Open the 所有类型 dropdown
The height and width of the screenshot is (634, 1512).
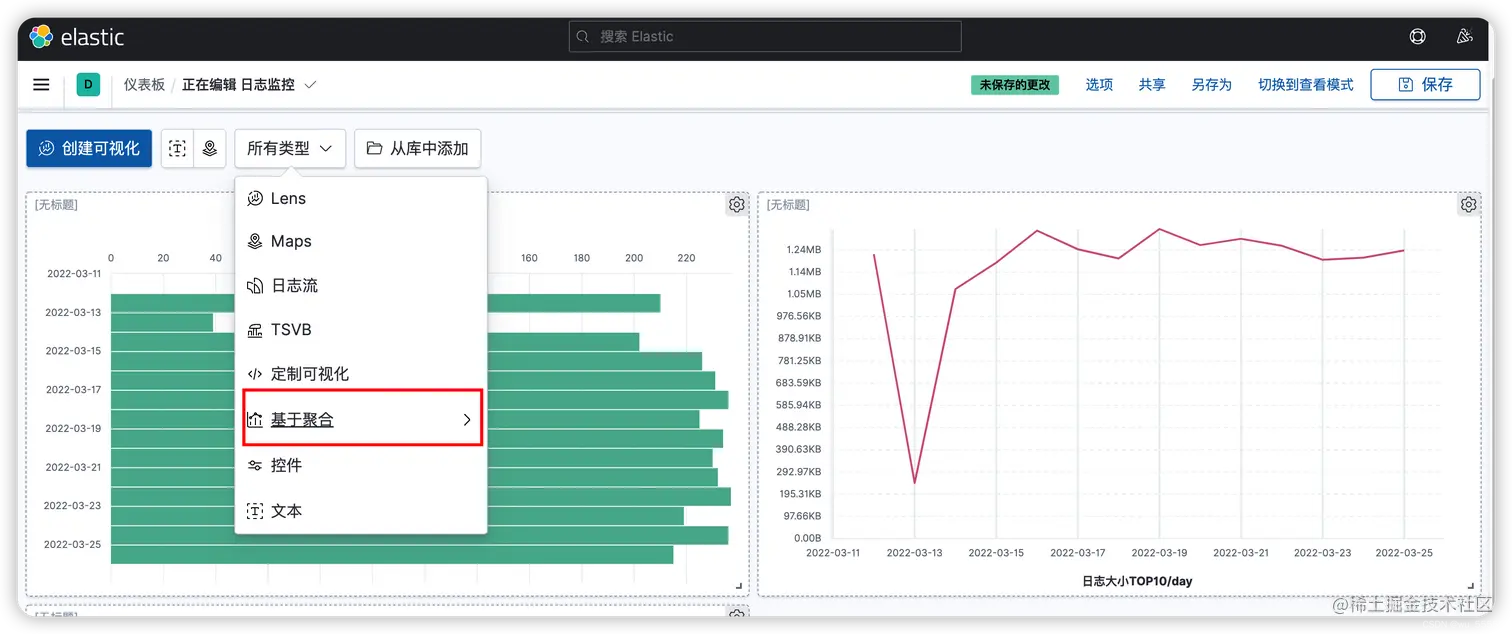pyautogui.click(x=290, y=148)
